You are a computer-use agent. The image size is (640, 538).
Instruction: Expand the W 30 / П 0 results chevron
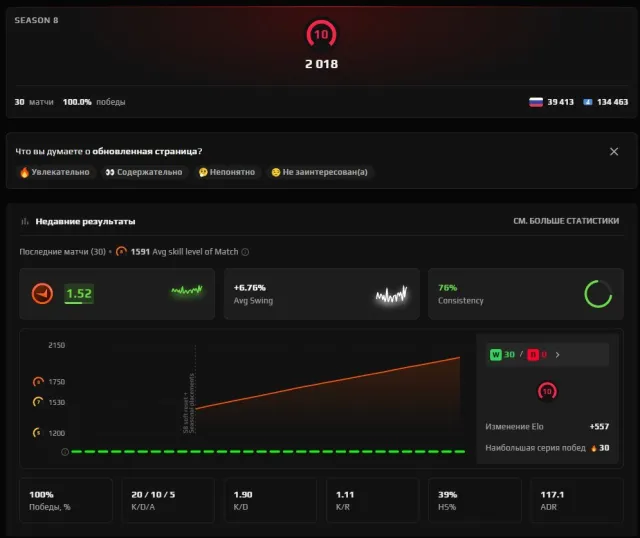(557, 355)
